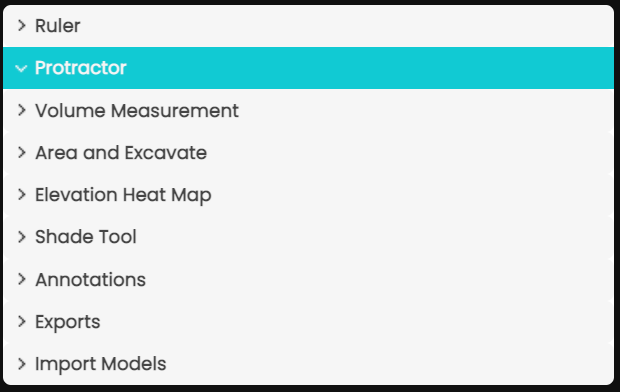Expand the Volume Measurement chevron
Screen dimensions: 620x392
click(x=22, y=110)
